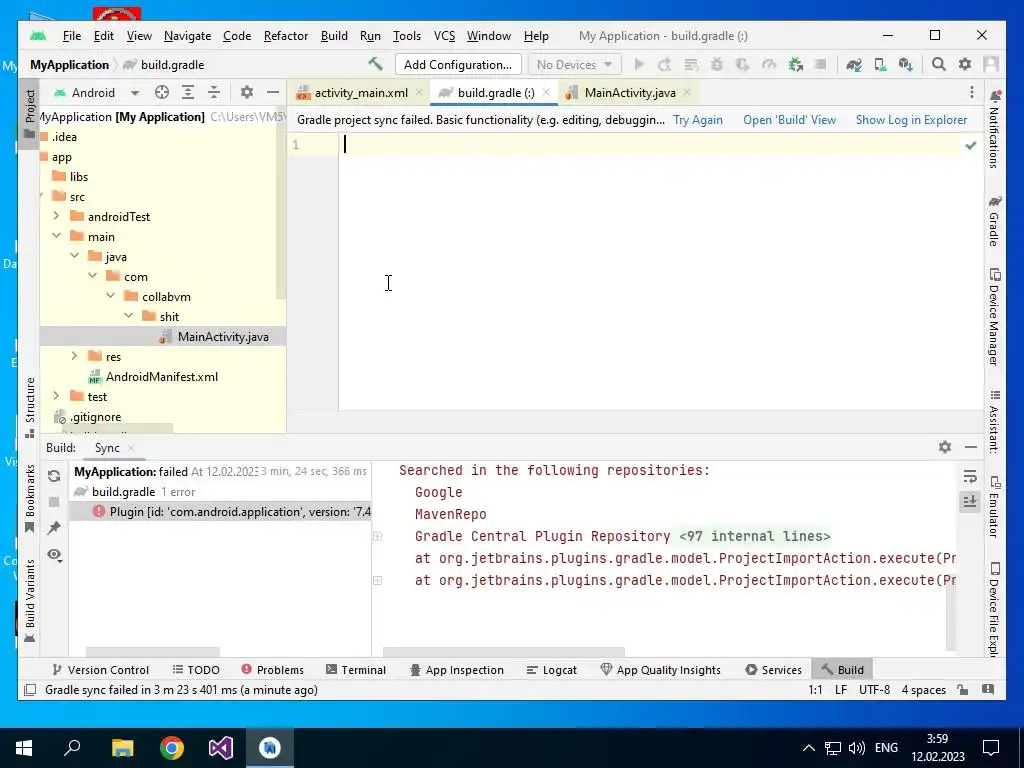Open Windows Start menu
The height and width of the screenshot is (768, 1024).
(24, 748)
